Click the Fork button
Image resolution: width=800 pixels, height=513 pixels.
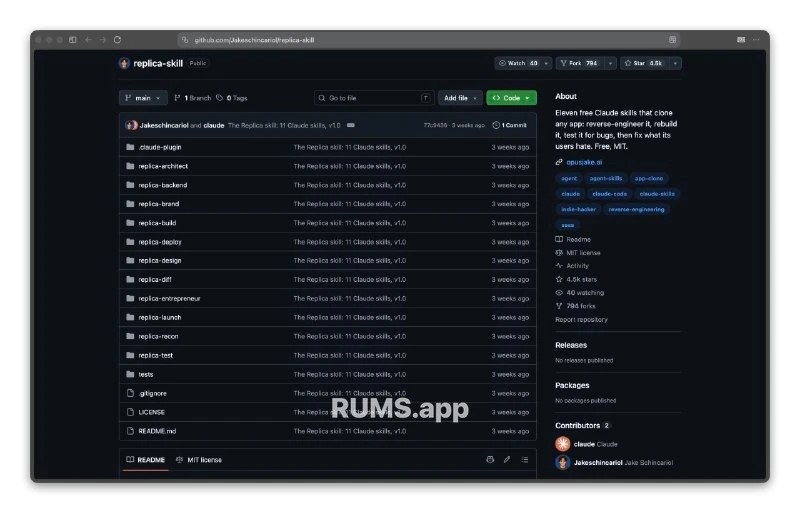tap(580, 63)
